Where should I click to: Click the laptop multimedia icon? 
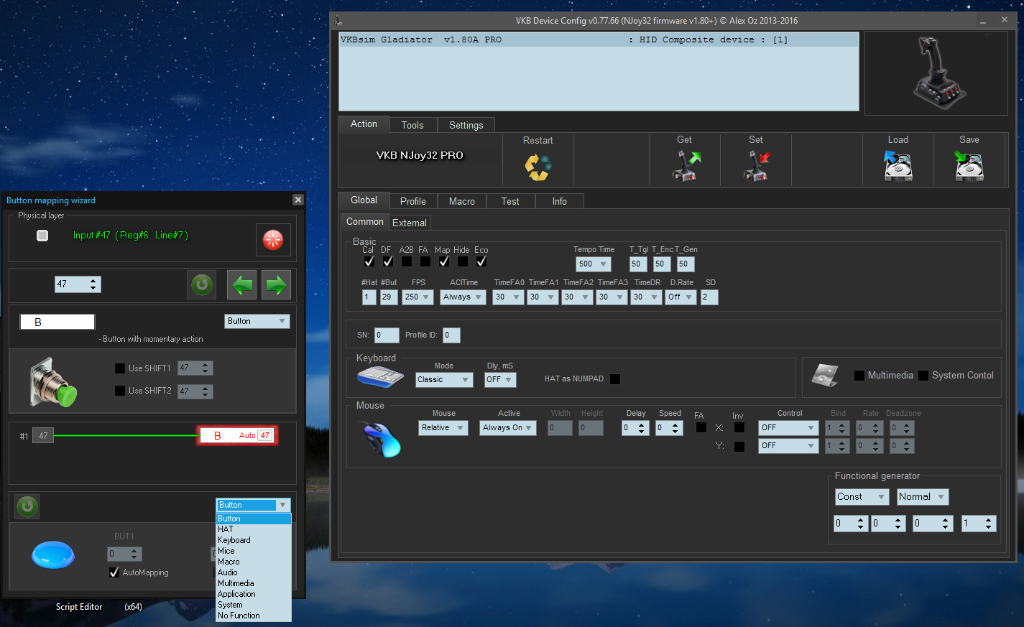tap(825, 375)
